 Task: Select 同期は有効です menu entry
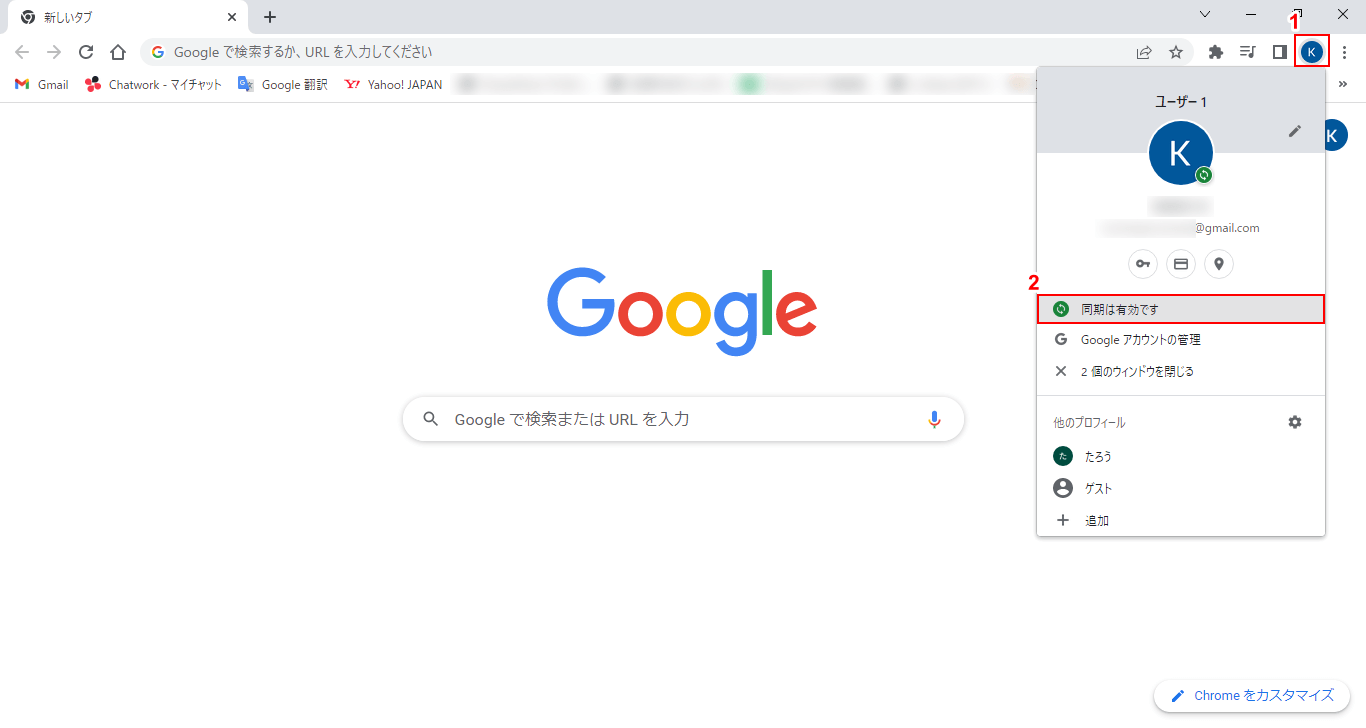(x=1181, y=310)
